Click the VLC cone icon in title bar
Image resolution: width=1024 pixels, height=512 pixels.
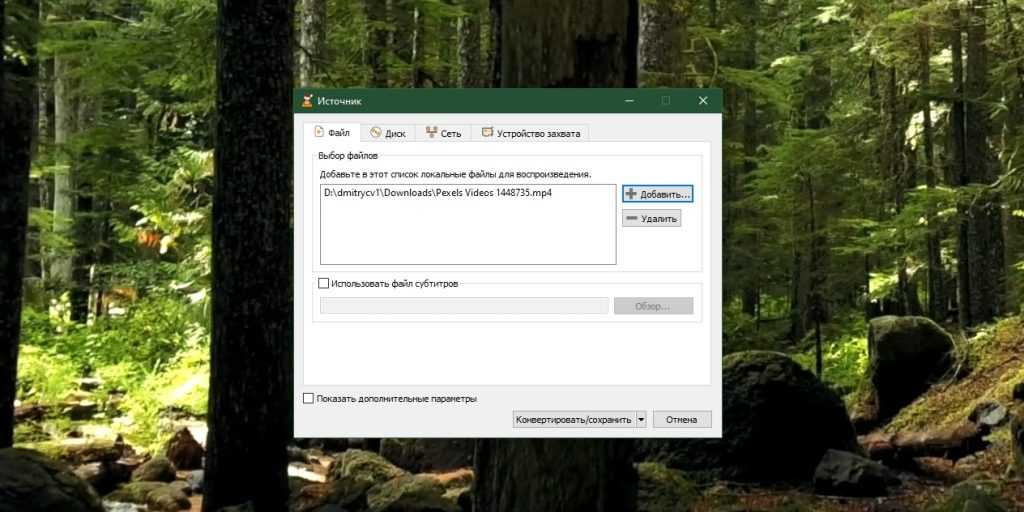pyautogui.click(x=305, y=101)
